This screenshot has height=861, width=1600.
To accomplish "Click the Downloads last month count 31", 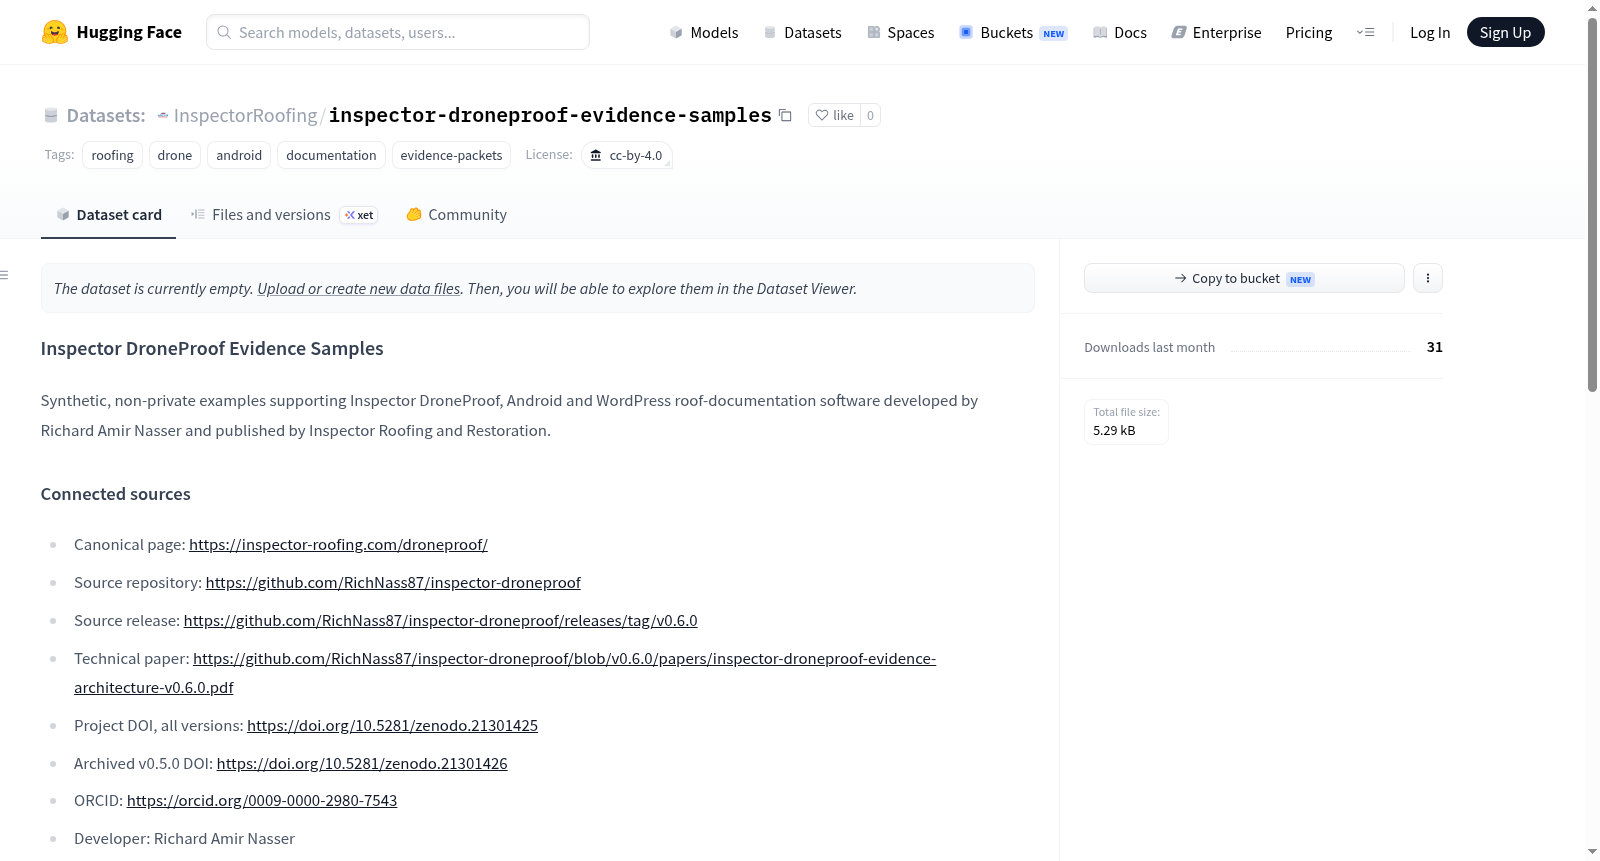I will pyautogui.click(x=1435, y=347).
